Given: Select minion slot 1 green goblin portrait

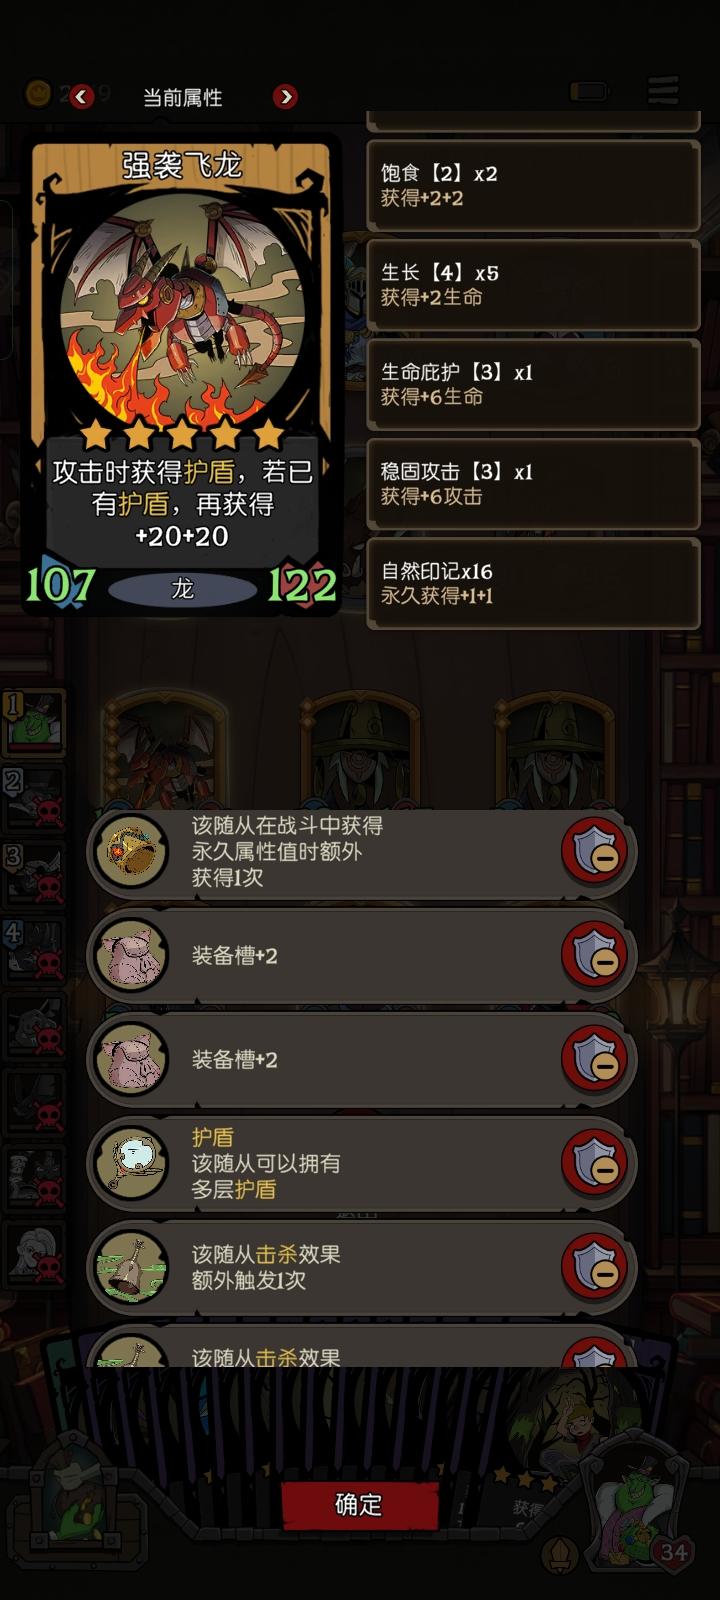Looking at the screenshot, I should pos(35,722).
